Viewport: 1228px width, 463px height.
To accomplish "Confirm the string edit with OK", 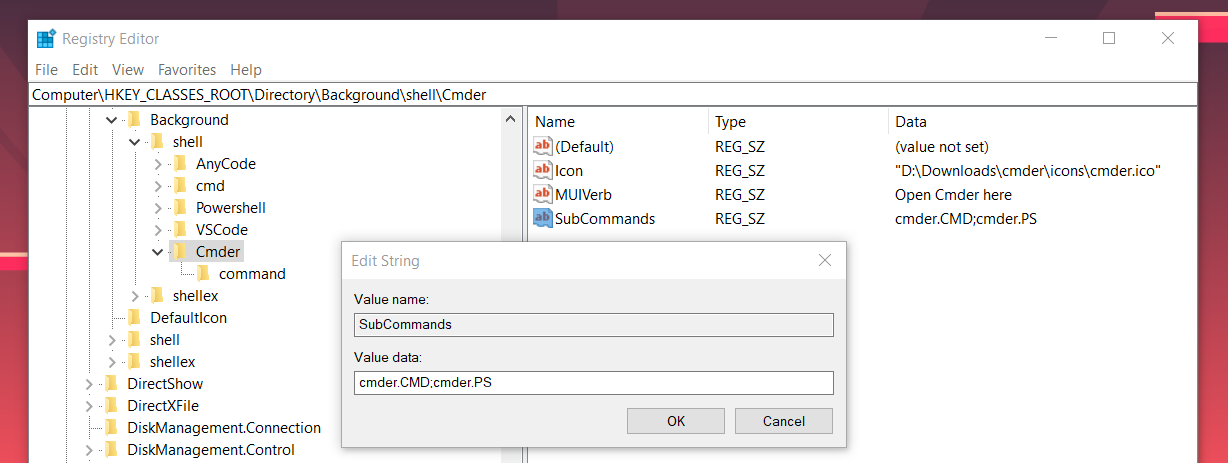I will 676,421.
